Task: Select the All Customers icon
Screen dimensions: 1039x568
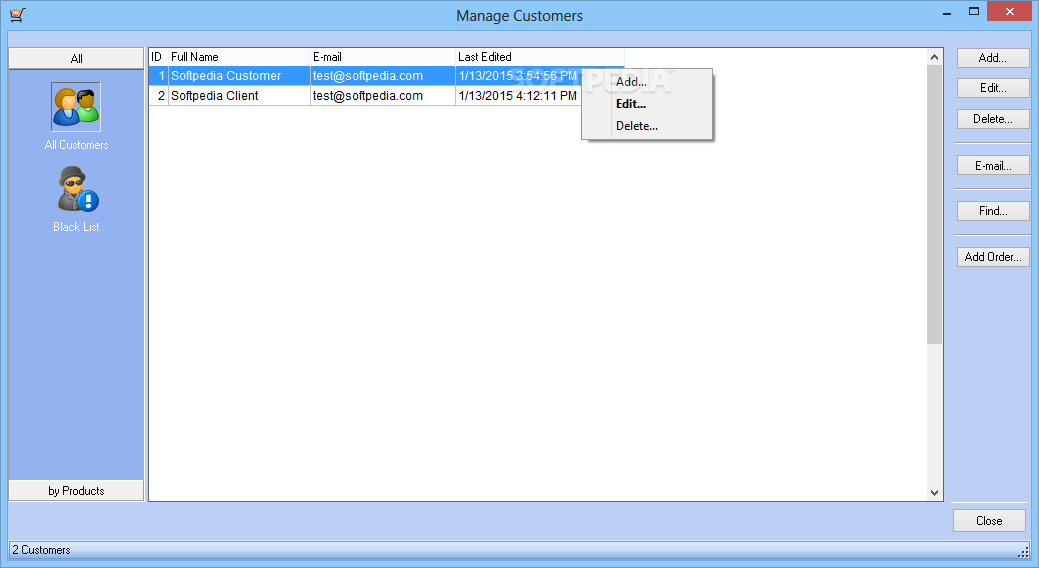Action: point(76,107)
